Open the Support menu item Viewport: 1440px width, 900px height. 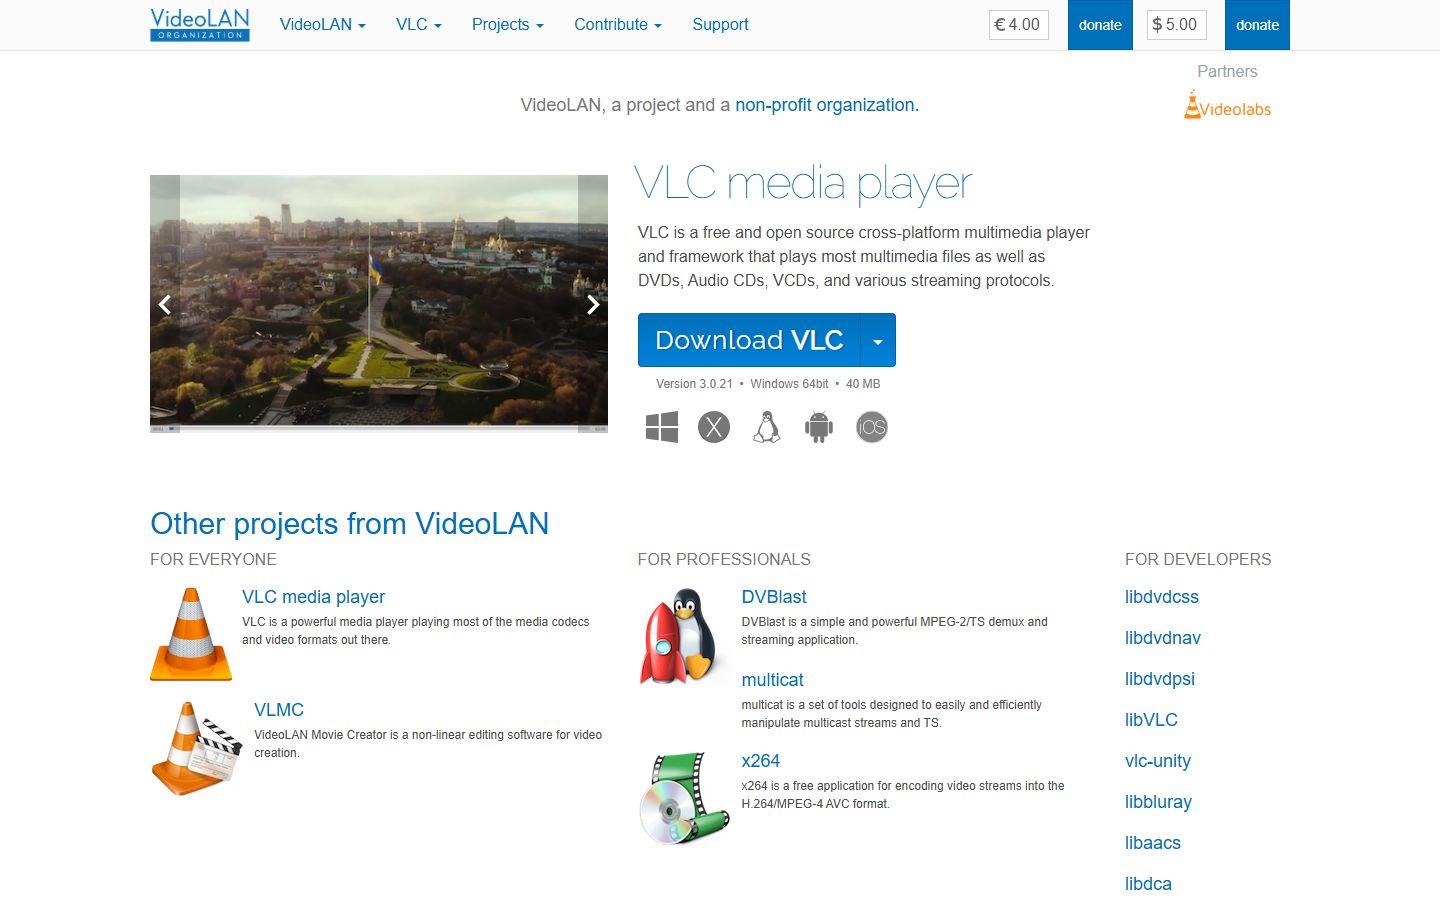[x=720, y=24]
